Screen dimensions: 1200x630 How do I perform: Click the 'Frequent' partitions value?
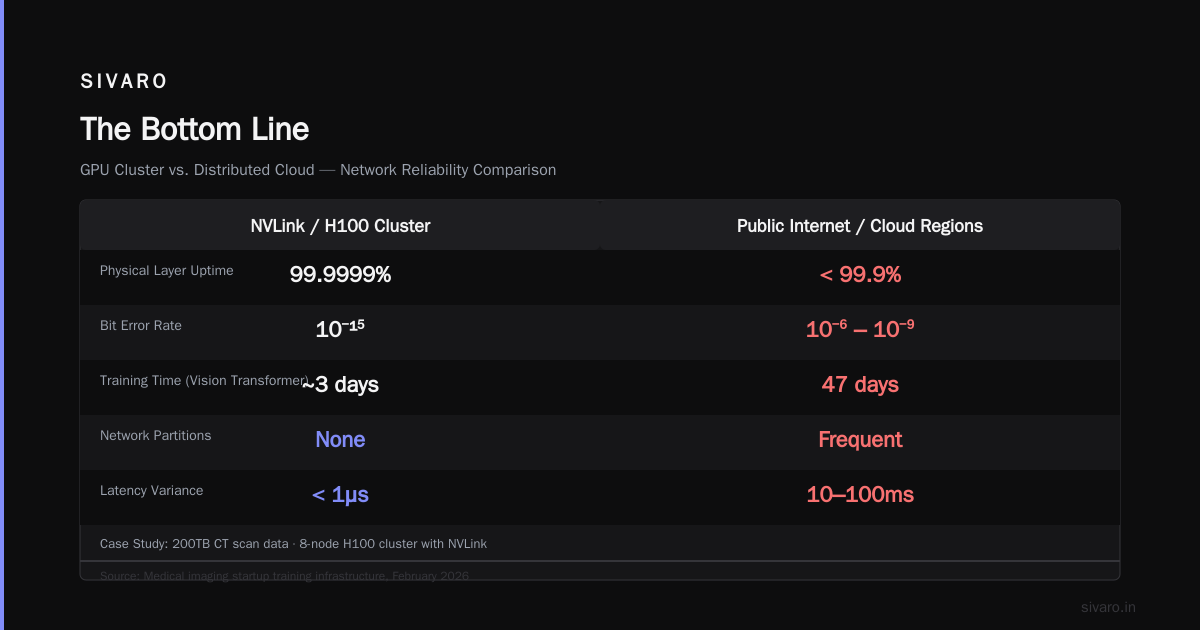pos(860,439)
